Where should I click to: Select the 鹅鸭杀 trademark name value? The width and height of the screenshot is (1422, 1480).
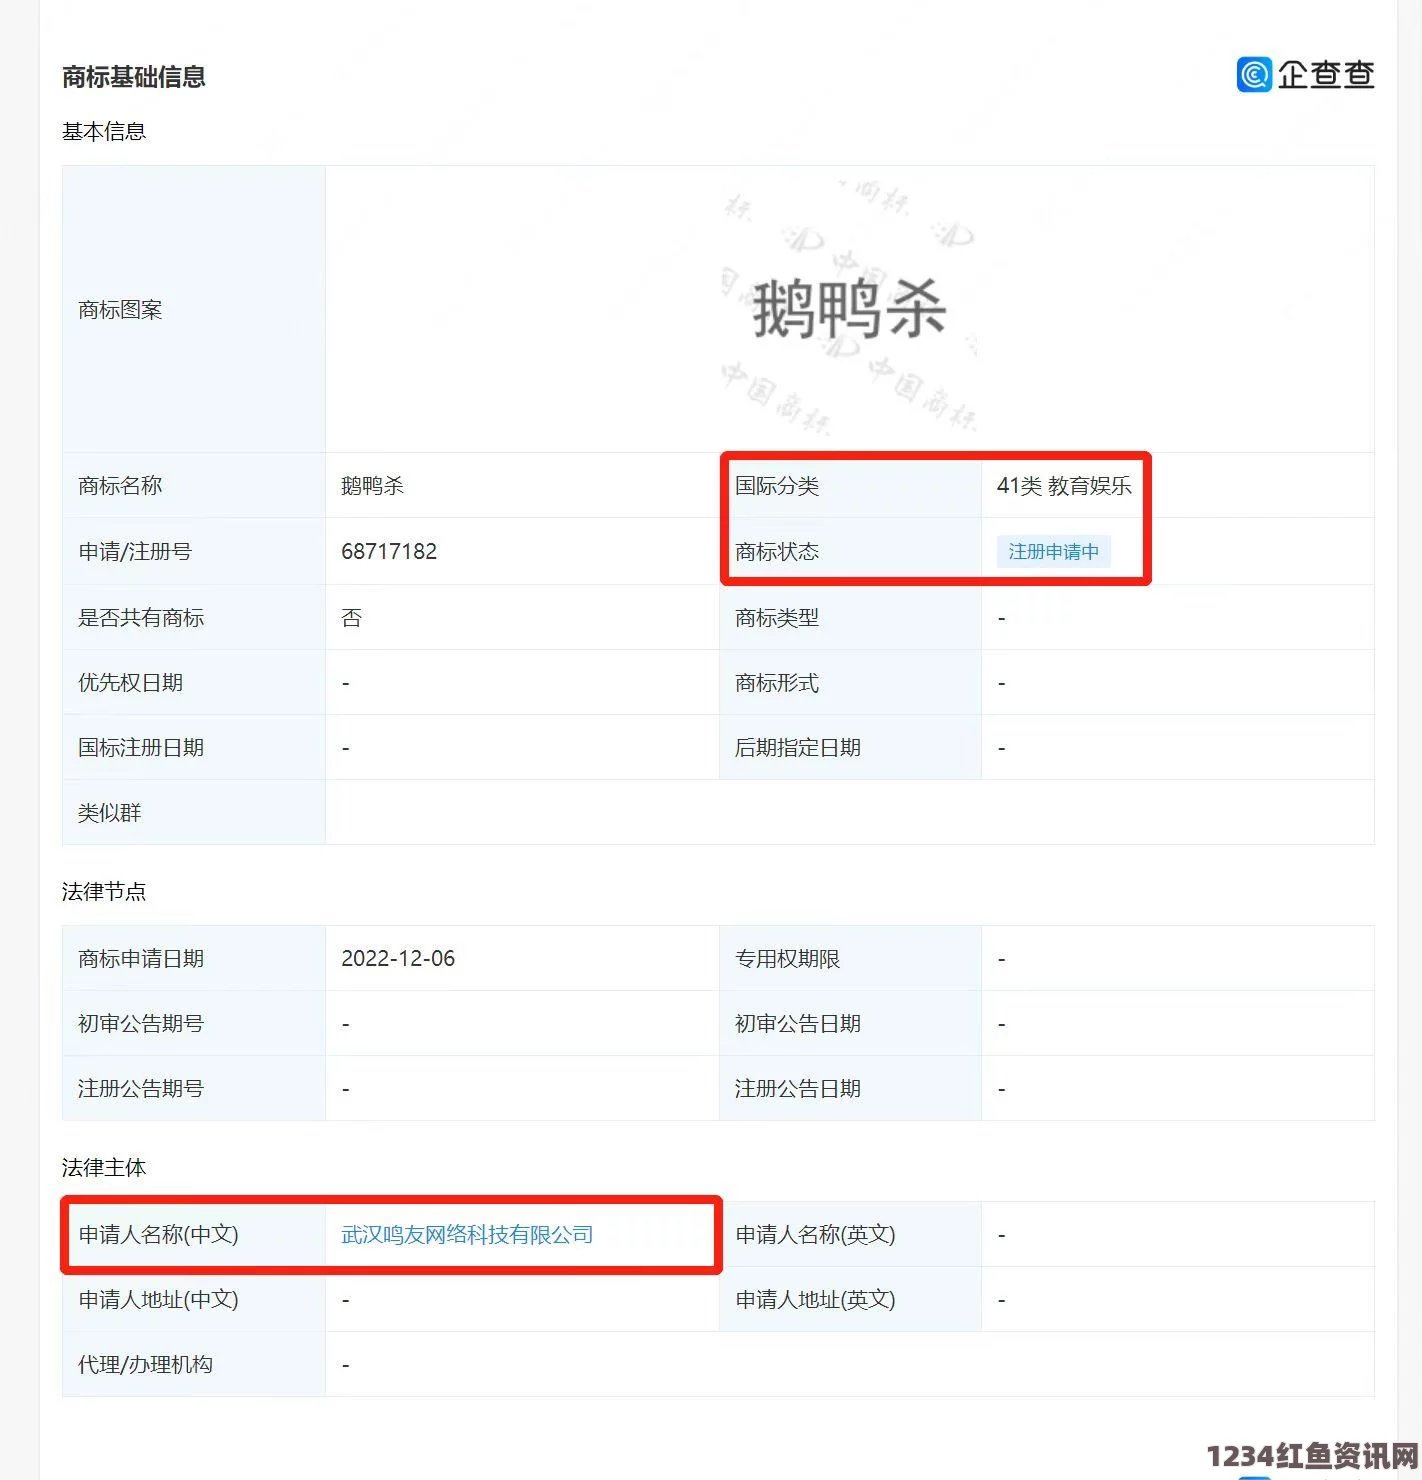click(x=372, y=486)
